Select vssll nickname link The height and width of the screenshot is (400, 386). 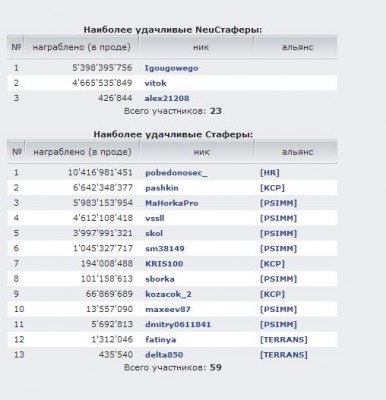pyautogui.click(x=155, y=218)
